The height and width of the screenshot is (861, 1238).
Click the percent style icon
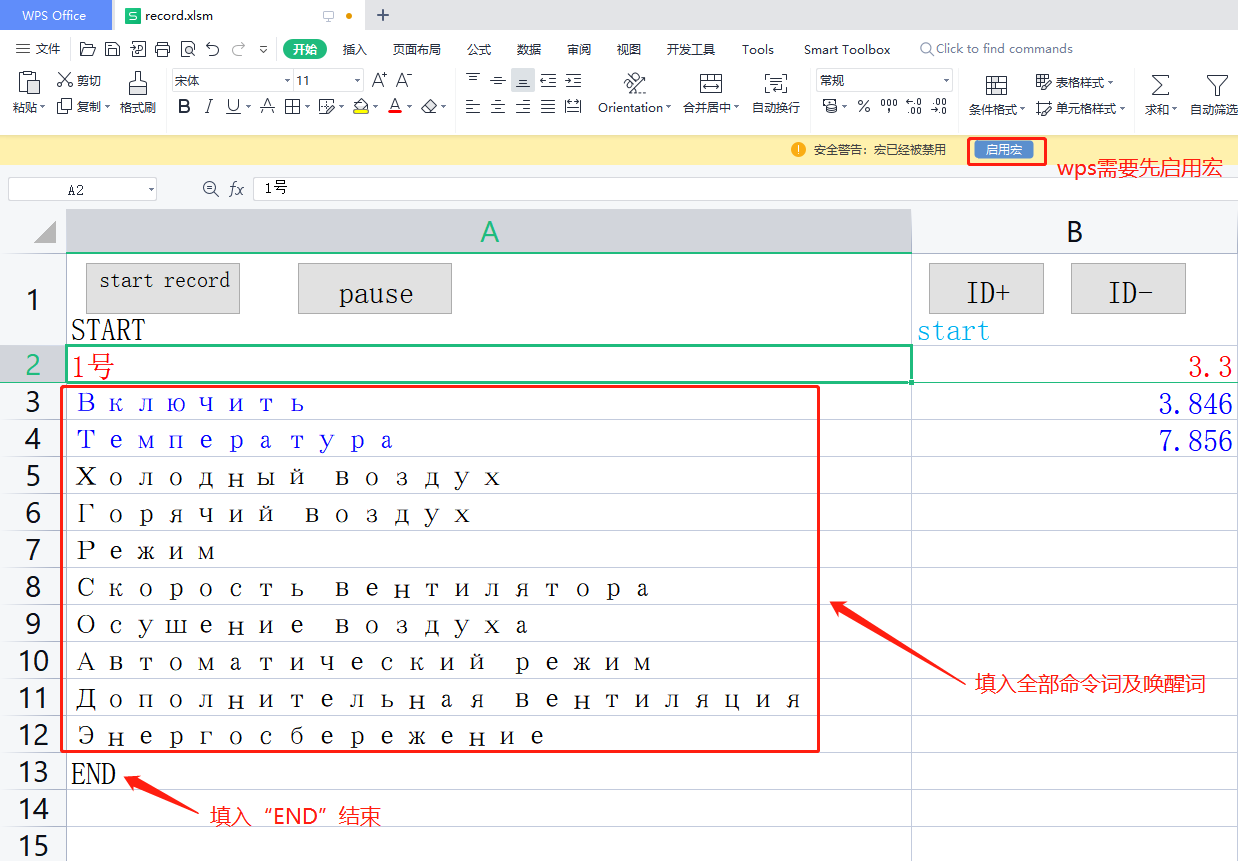863,106
